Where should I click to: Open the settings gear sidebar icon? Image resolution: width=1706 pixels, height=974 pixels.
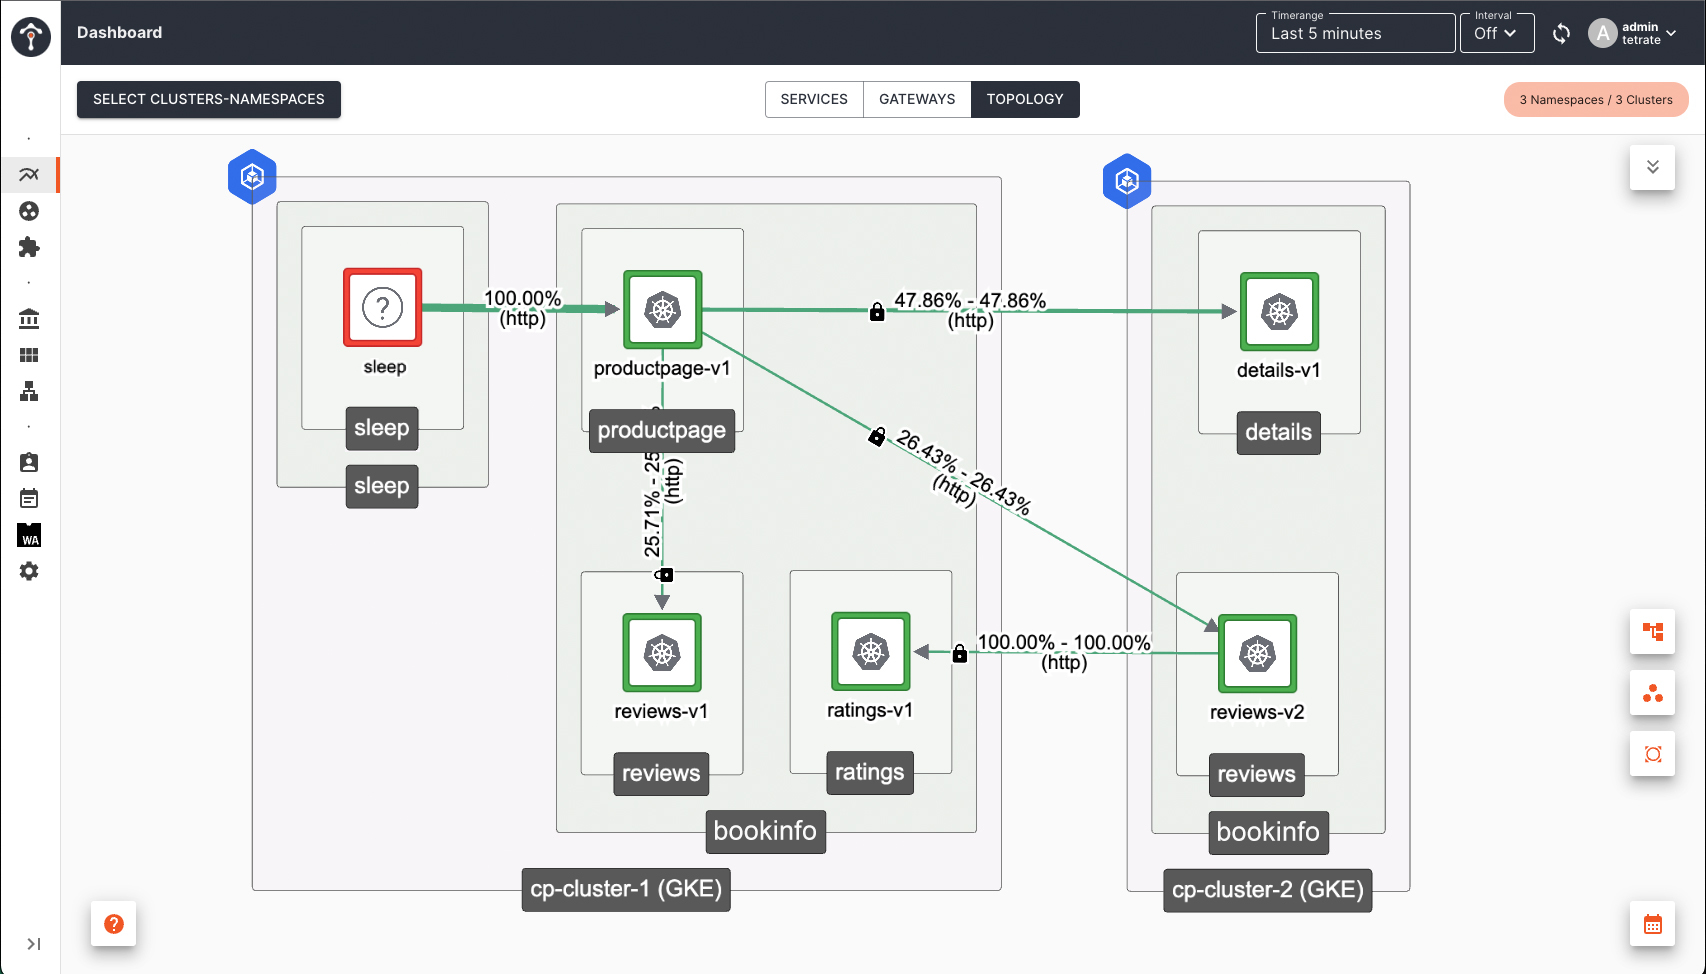[29, 571]
